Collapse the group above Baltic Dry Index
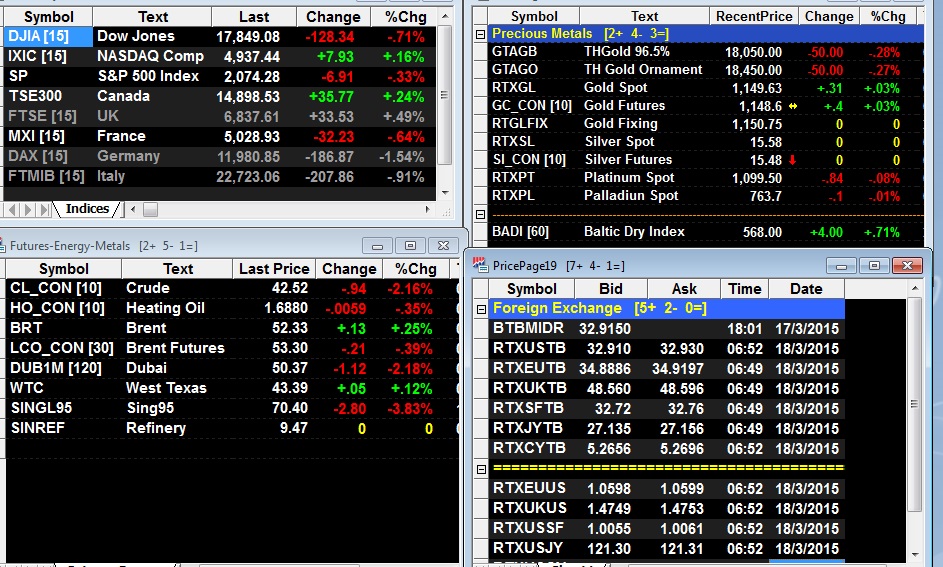The image size is (943, 567). point(480,214)
